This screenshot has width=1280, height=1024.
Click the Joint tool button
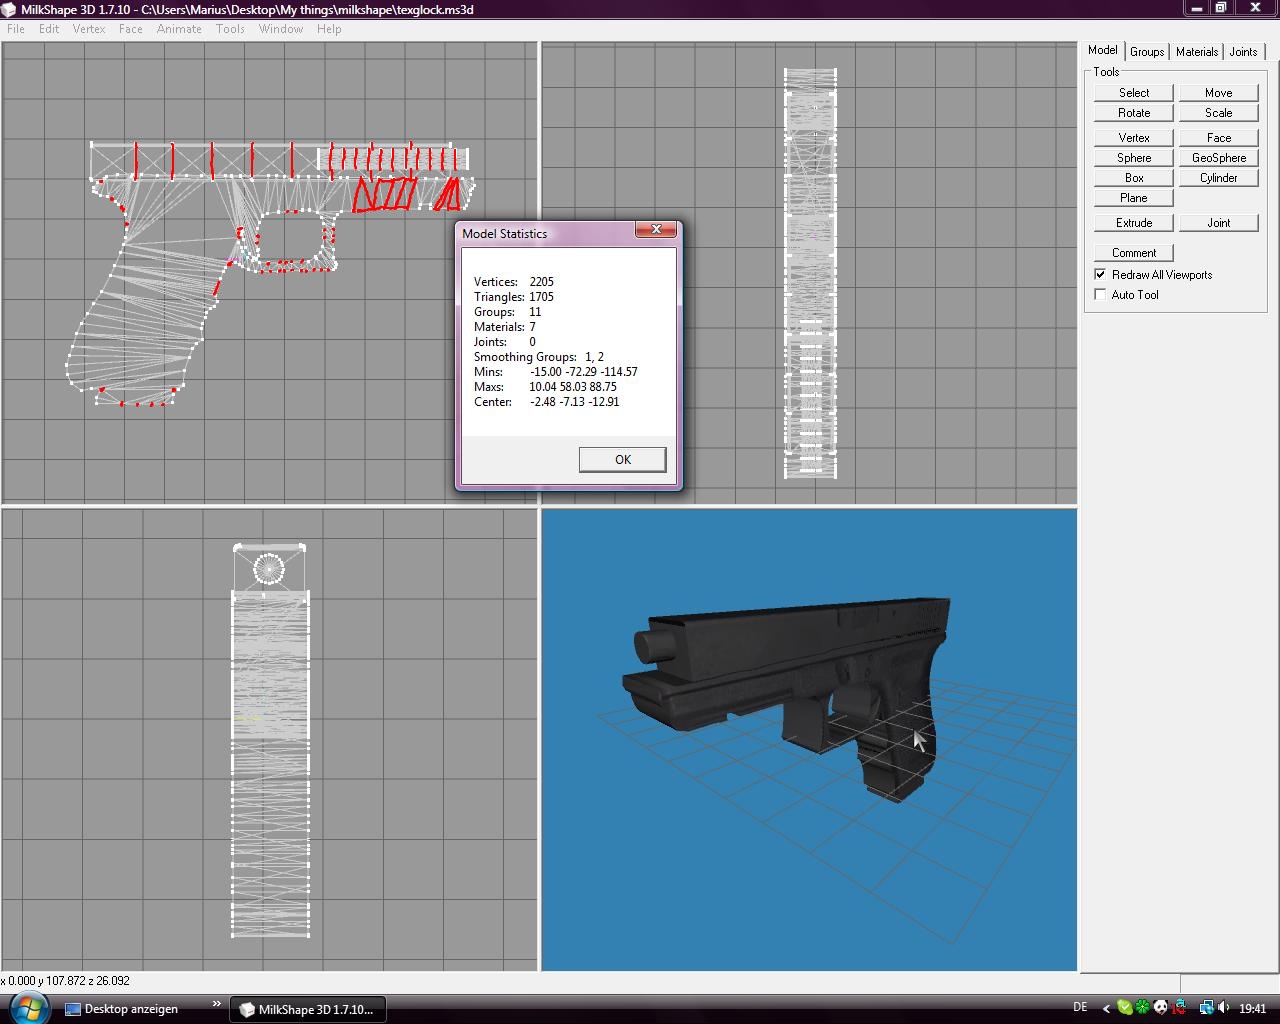[x=1218, y=223]
